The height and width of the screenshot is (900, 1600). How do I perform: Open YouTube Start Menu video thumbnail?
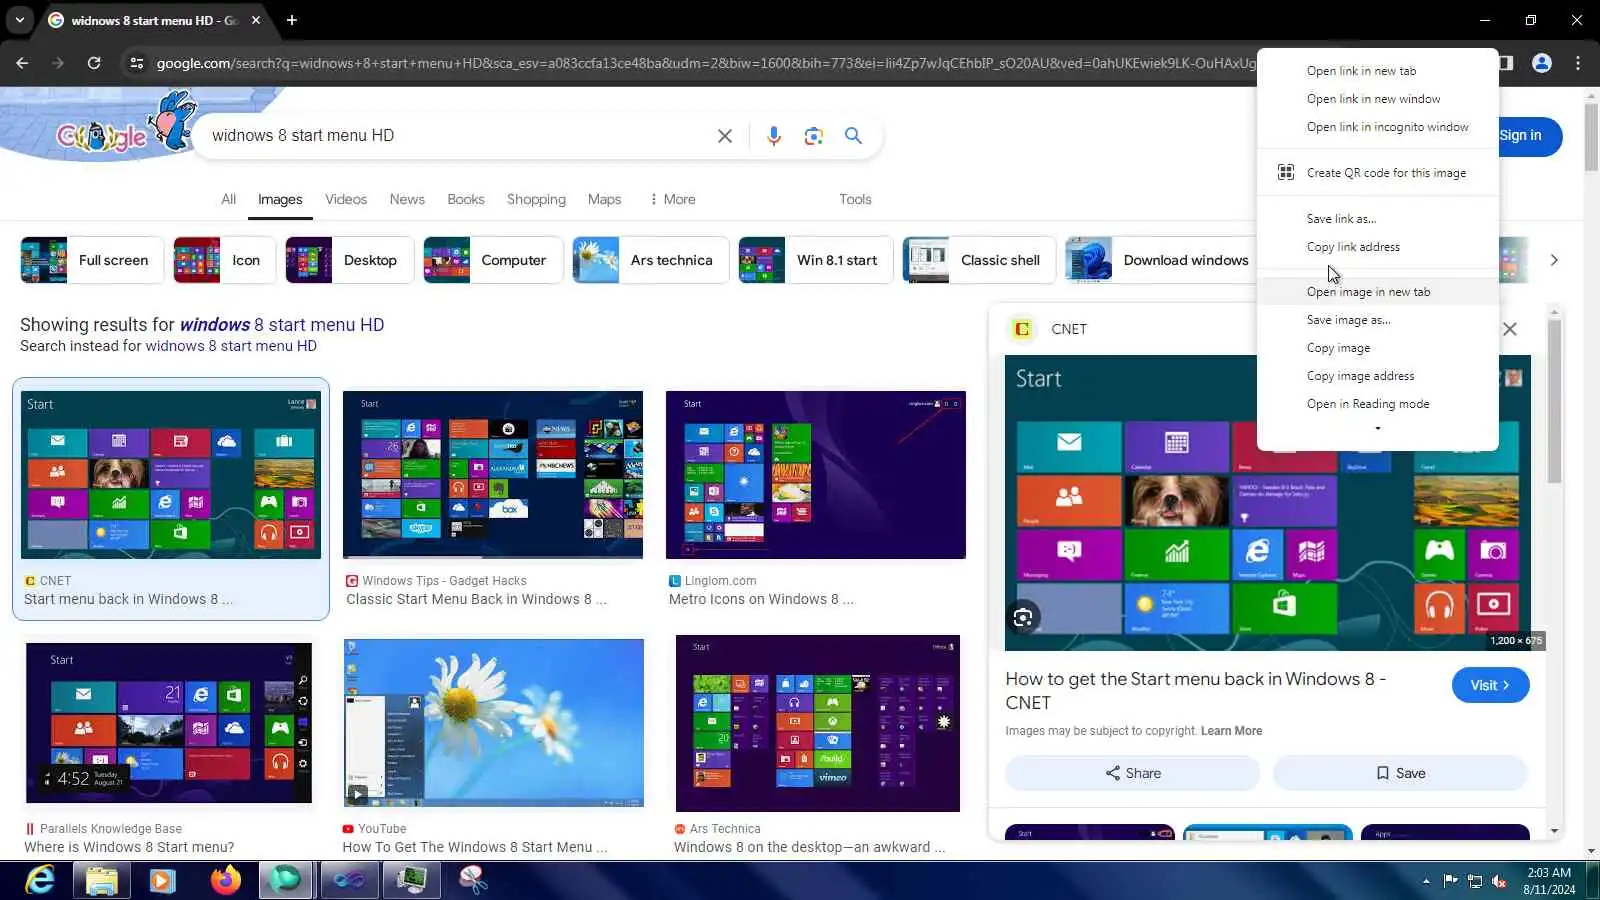pyautogui.click(x=494, y=723)
